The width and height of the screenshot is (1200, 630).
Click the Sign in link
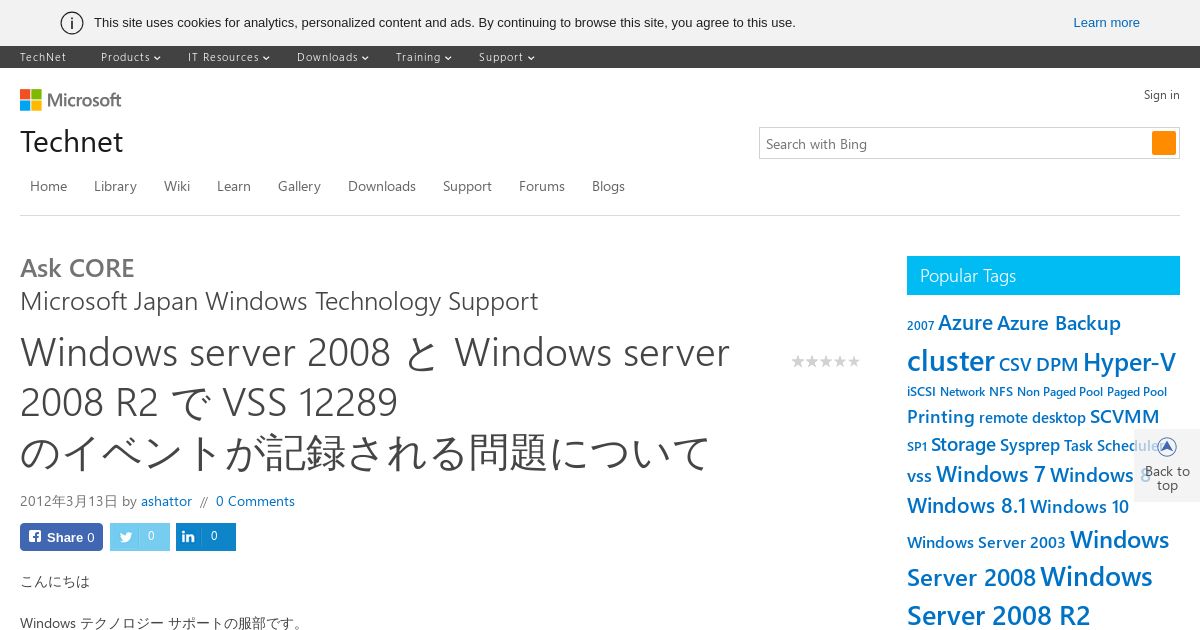[x=1161, y=95]
